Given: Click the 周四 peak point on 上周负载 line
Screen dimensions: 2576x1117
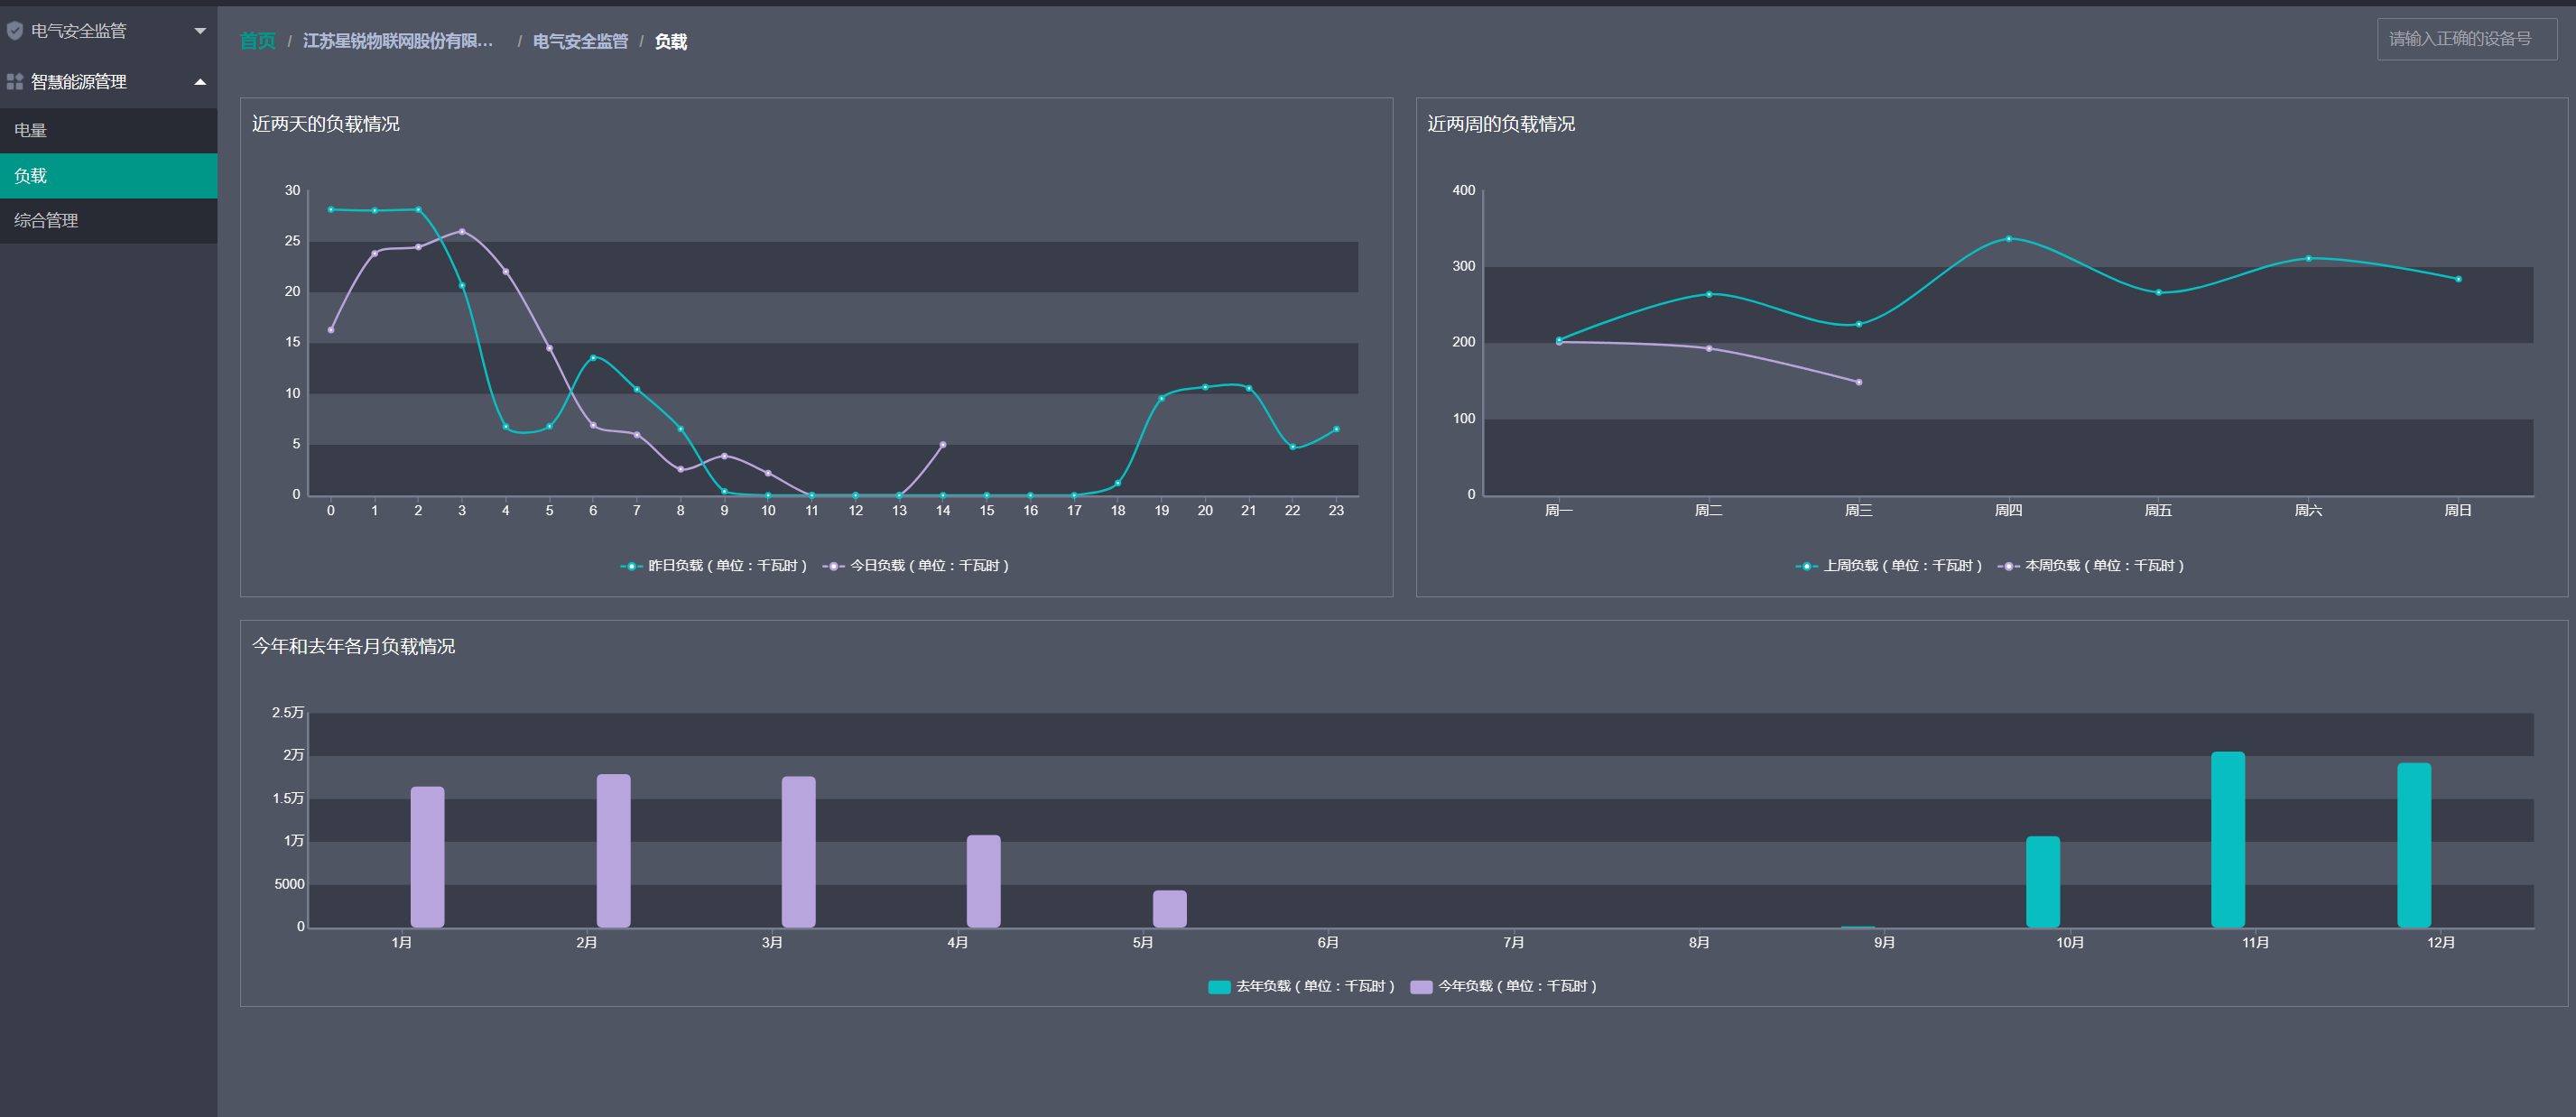Looking at the screenshot, I should [x=2008, y=239].
